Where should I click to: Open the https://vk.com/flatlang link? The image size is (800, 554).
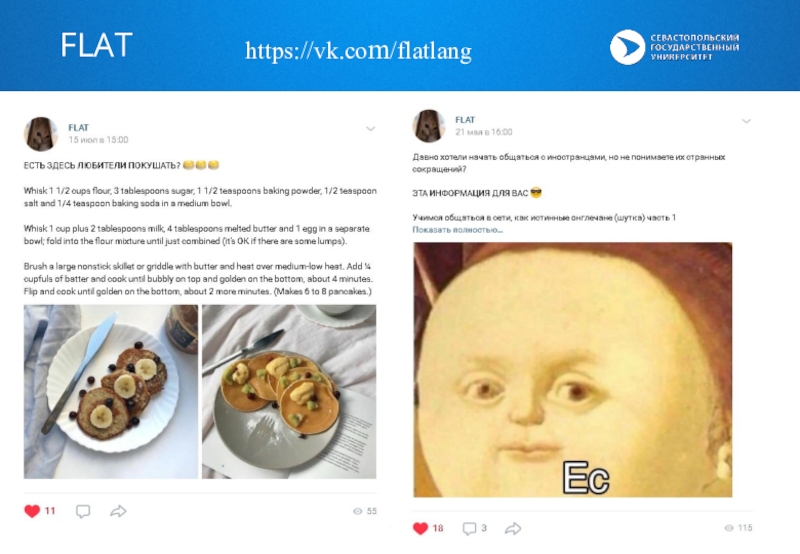coord(358,51)
